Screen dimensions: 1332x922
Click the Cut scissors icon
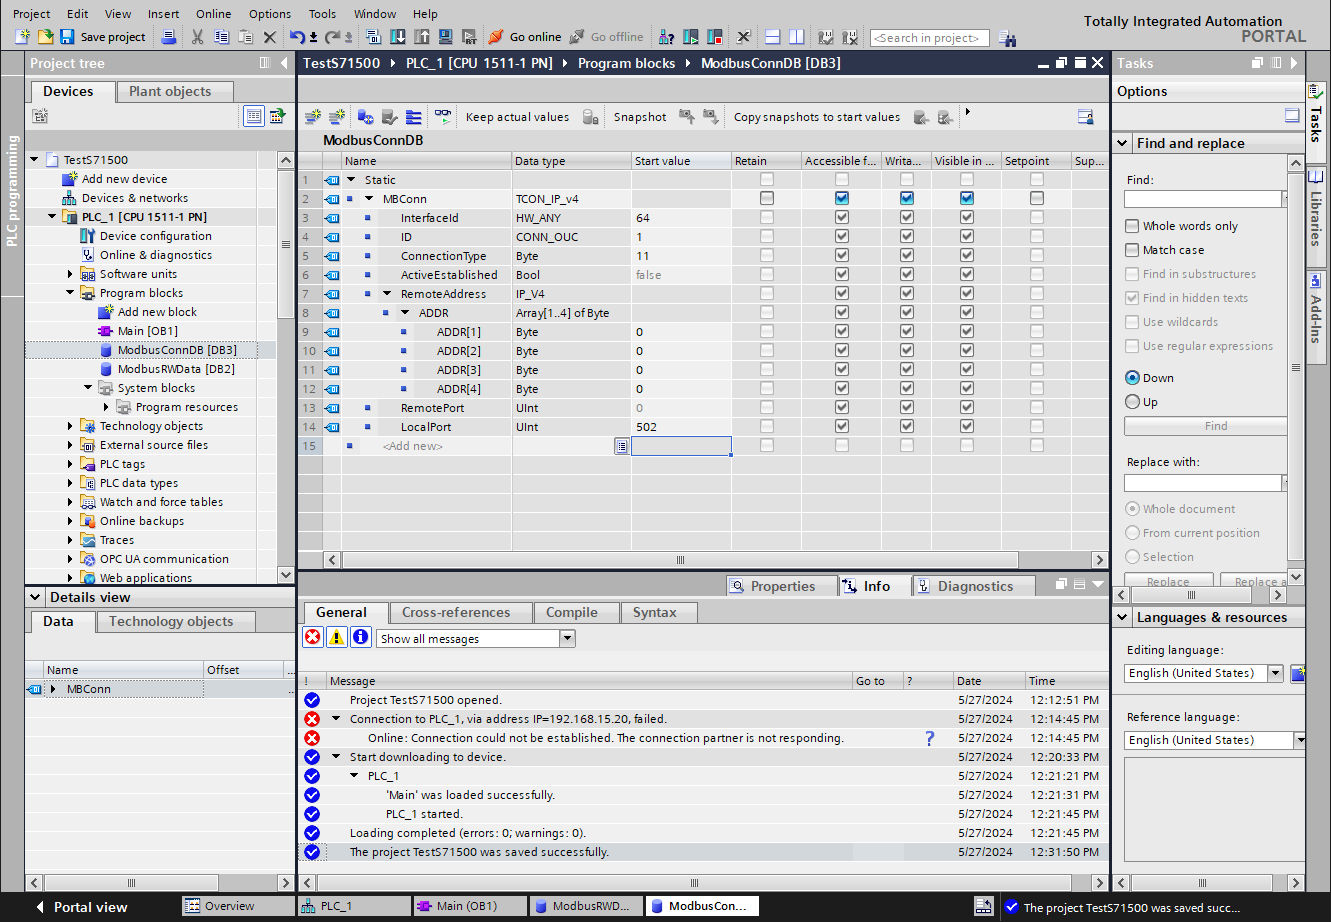(x=197, y=37)
